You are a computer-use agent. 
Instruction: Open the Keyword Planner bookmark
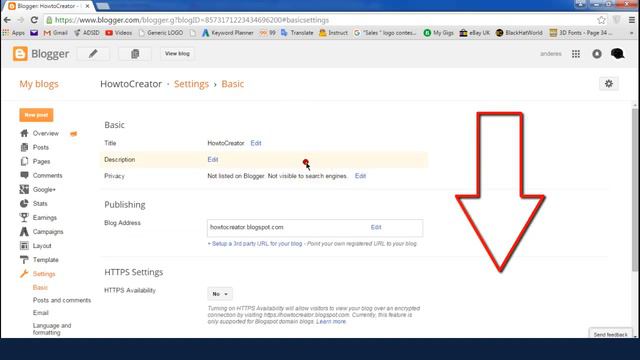point(227,33)
